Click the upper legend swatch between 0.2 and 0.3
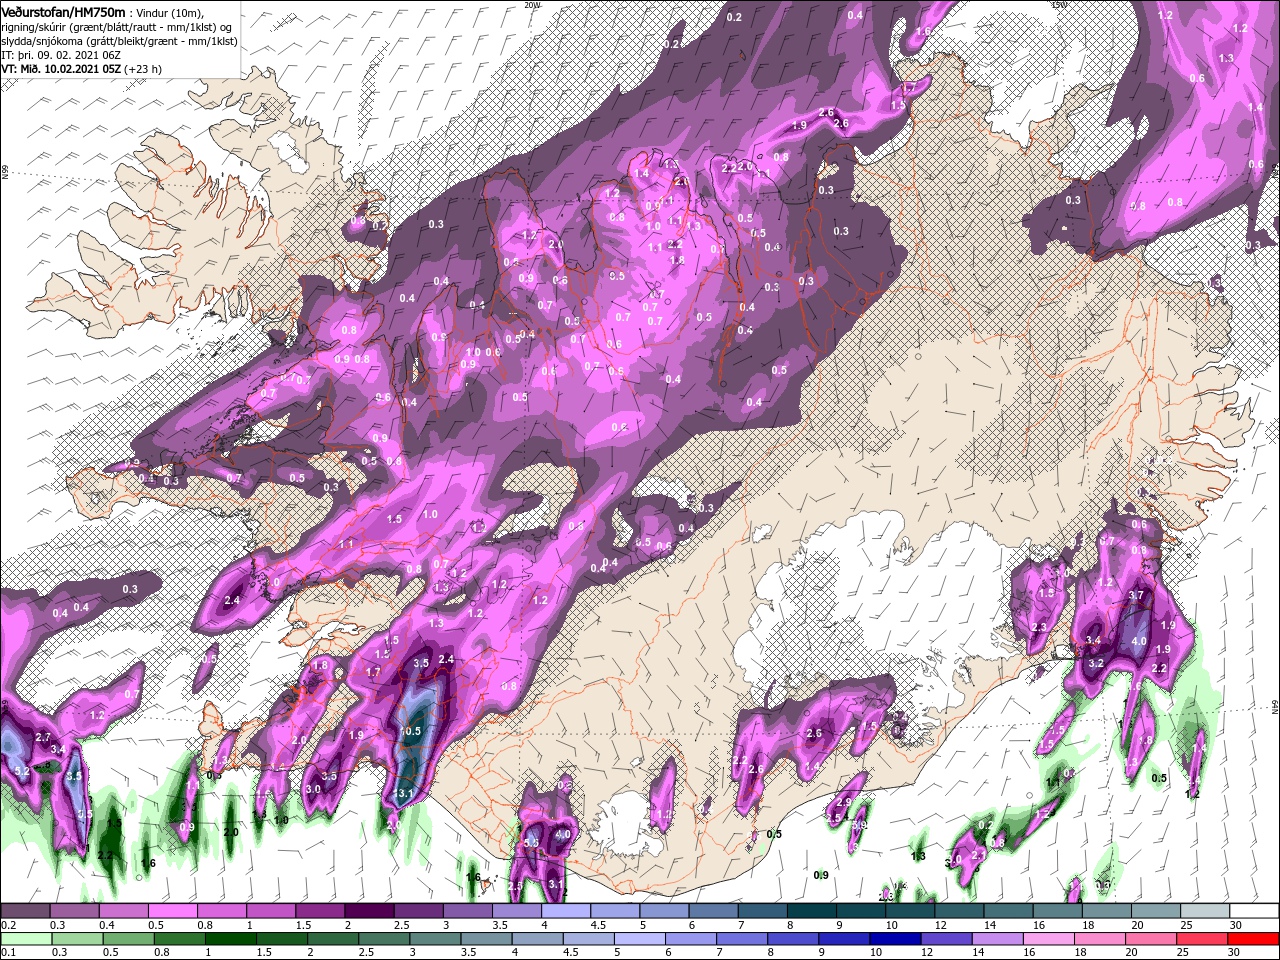The height and width of the screenshot is (960, 1280). (x=25, y=912)
